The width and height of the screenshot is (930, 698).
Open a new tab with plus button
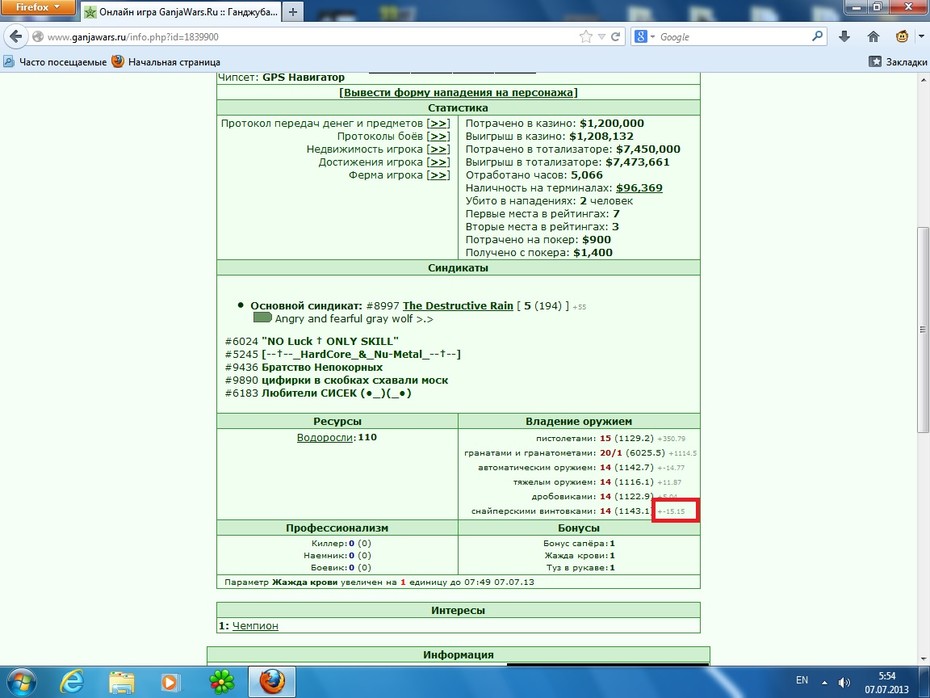click(x=293, y=12)
